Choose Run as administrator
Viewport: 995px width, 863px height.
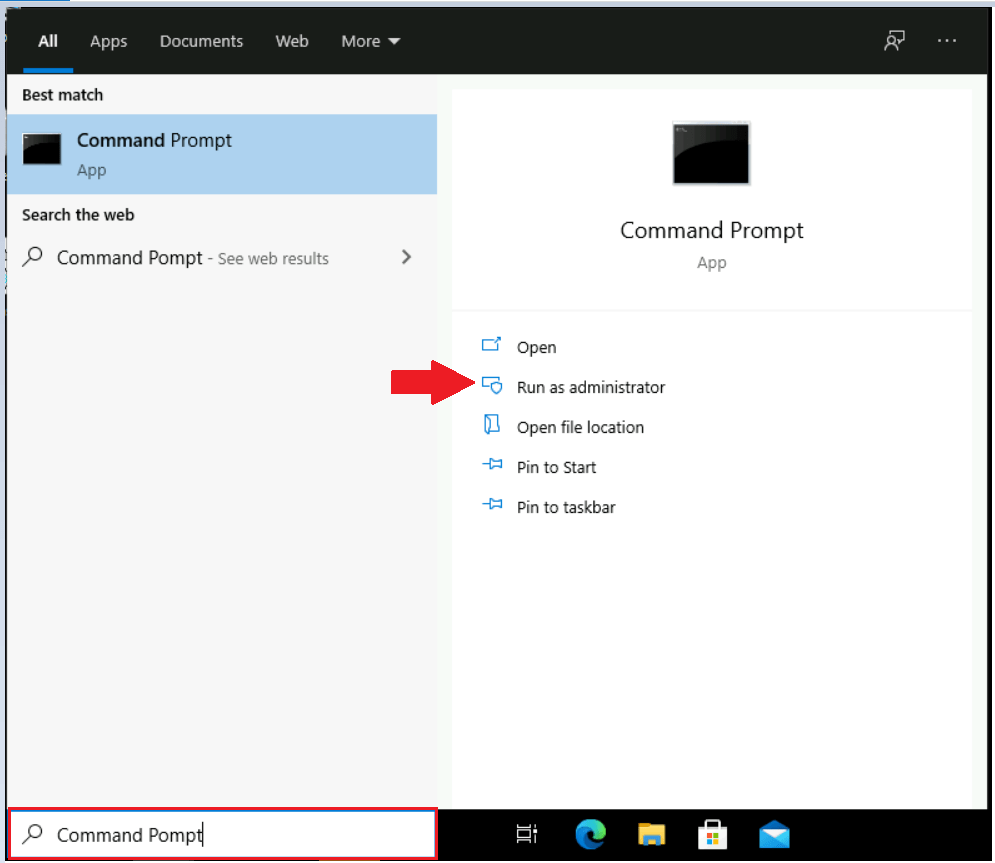pos(590,387)
